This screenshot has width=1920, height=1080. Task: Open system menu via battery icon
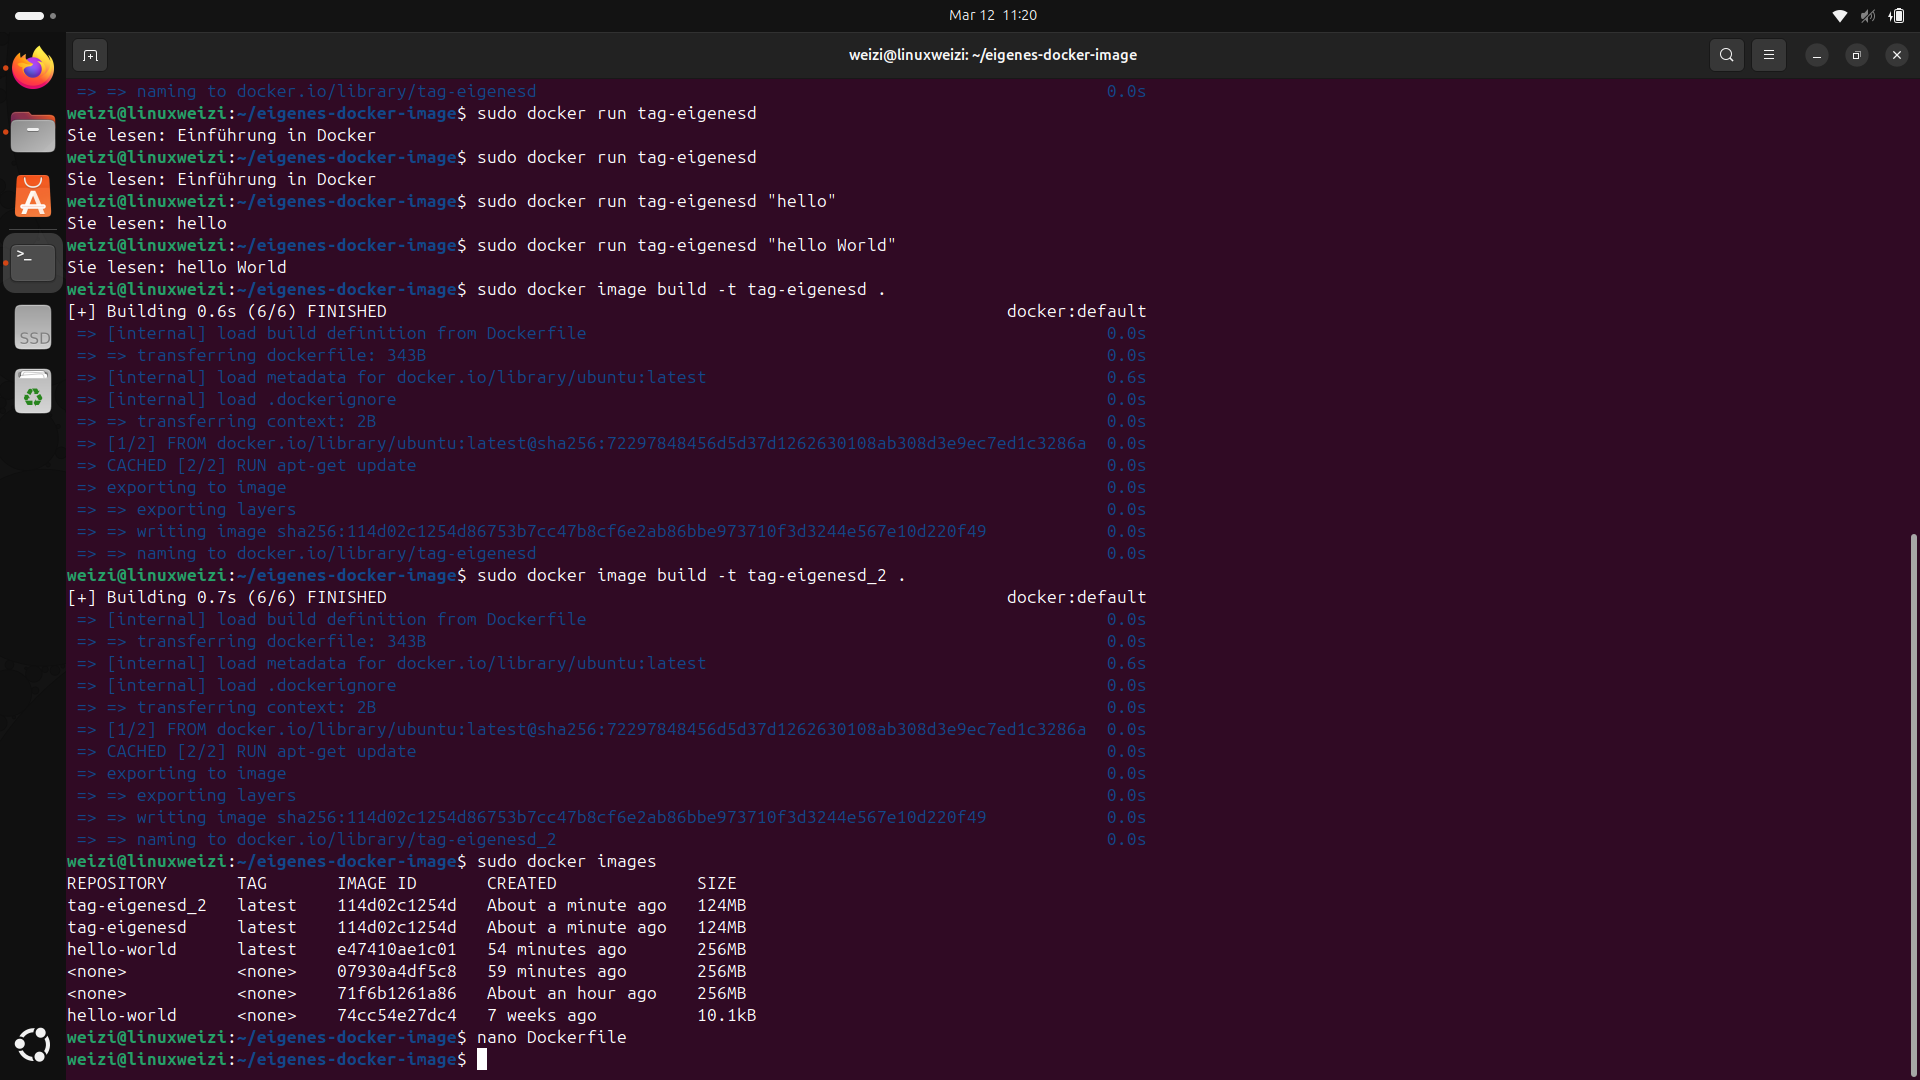(1897, 15)
